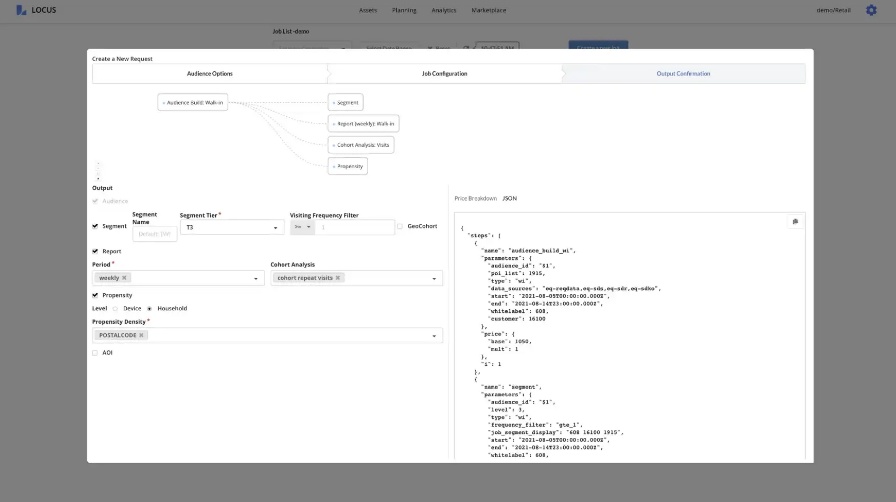Select the Device level radio button
896x502 pixels.
[115, 309]
